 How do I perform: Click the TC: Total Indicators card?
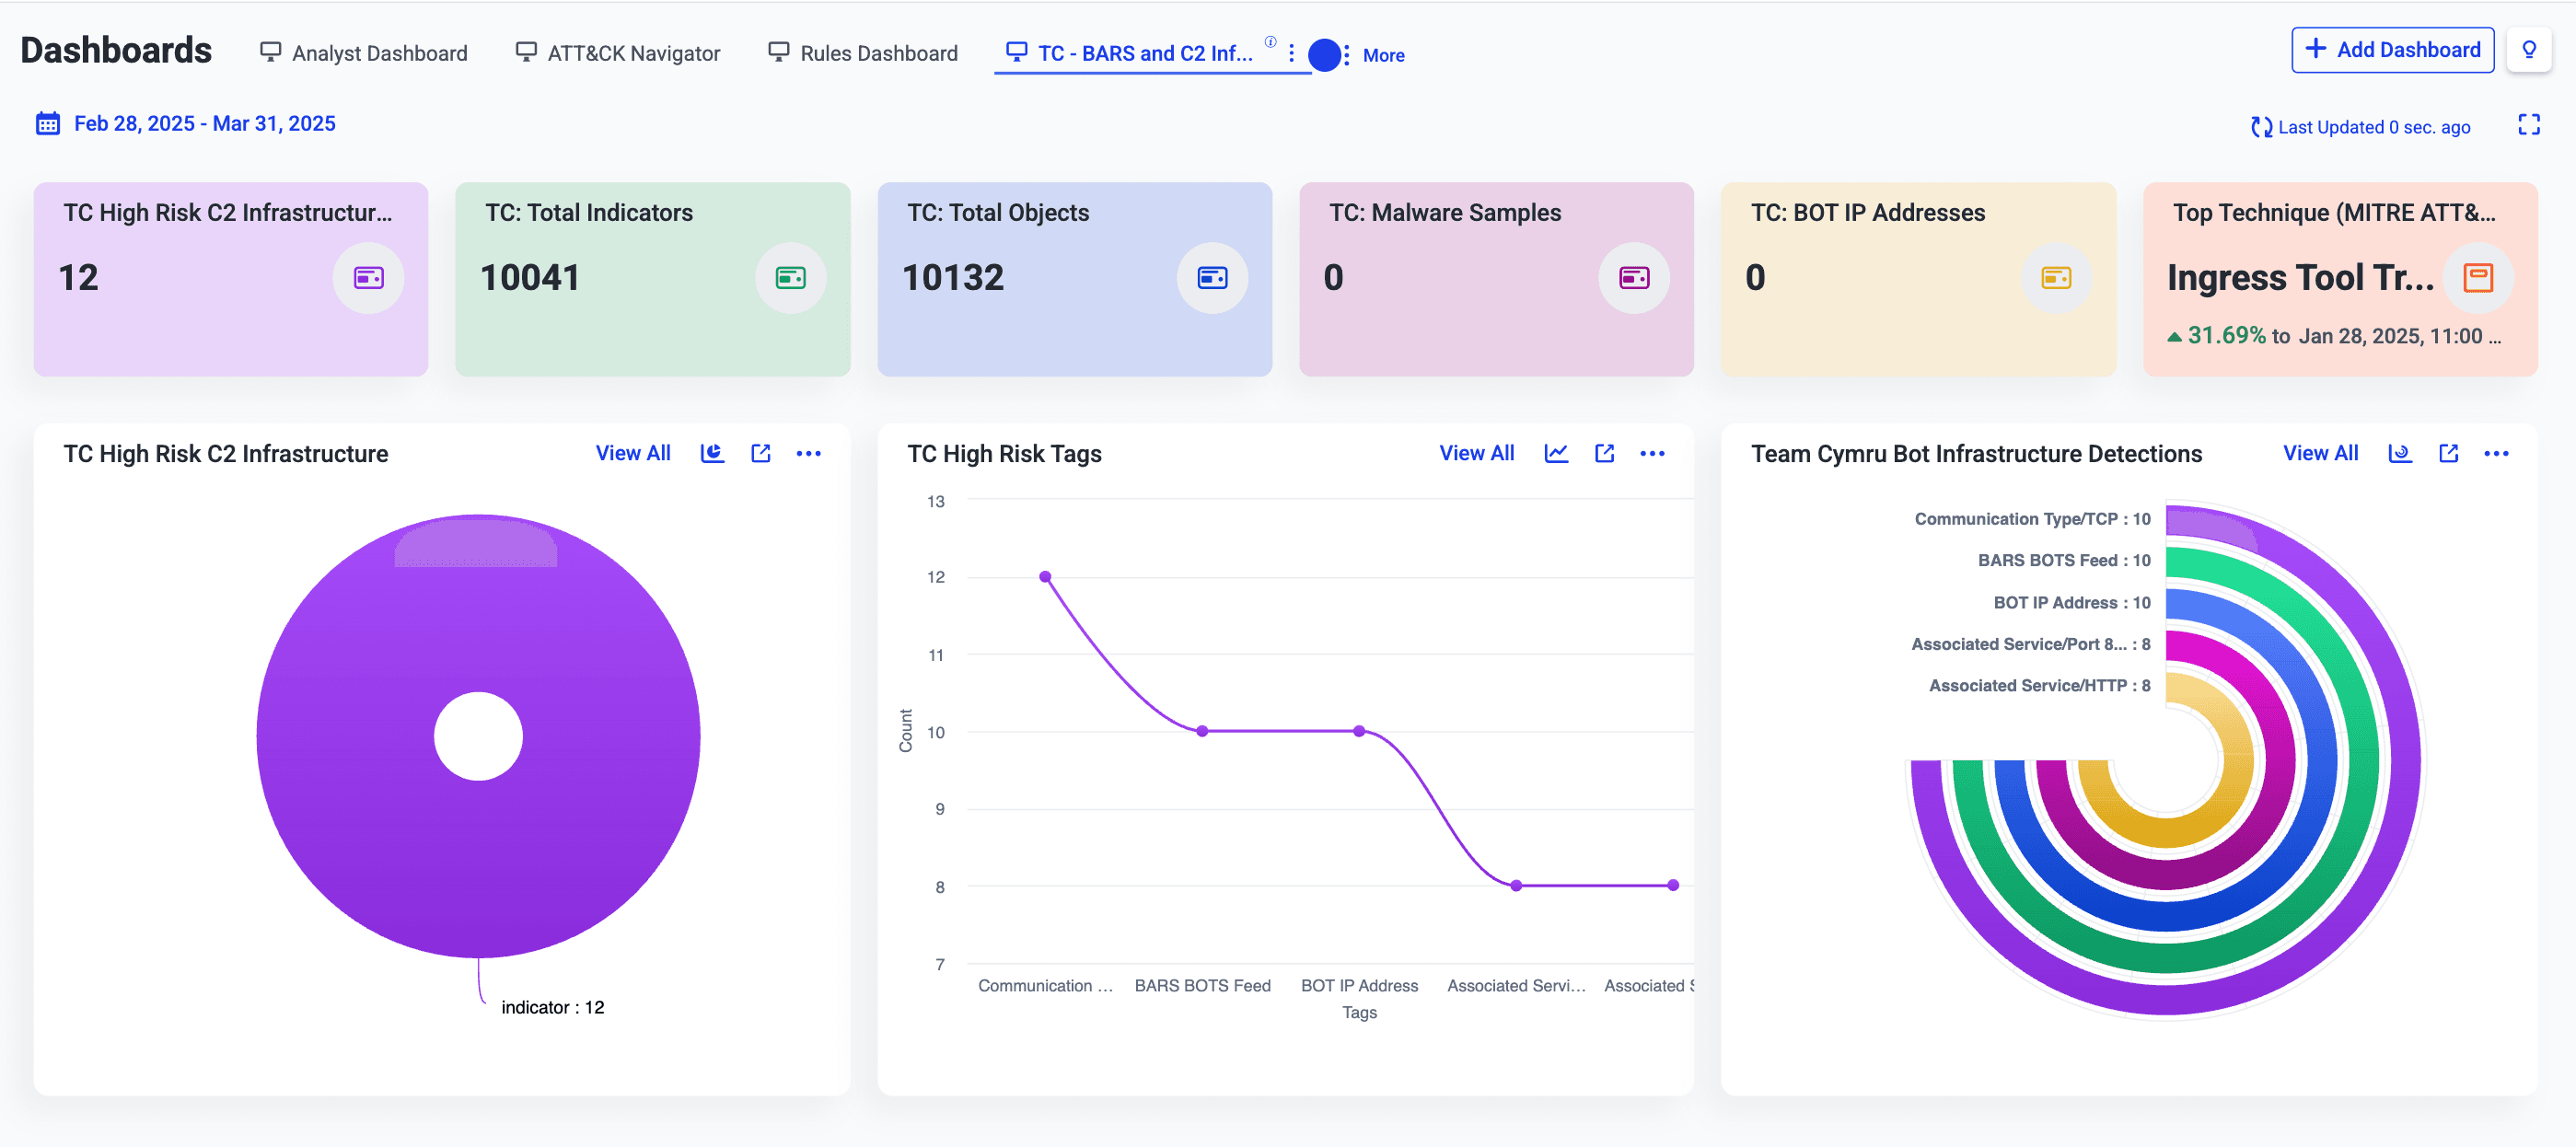click(652, 279)
